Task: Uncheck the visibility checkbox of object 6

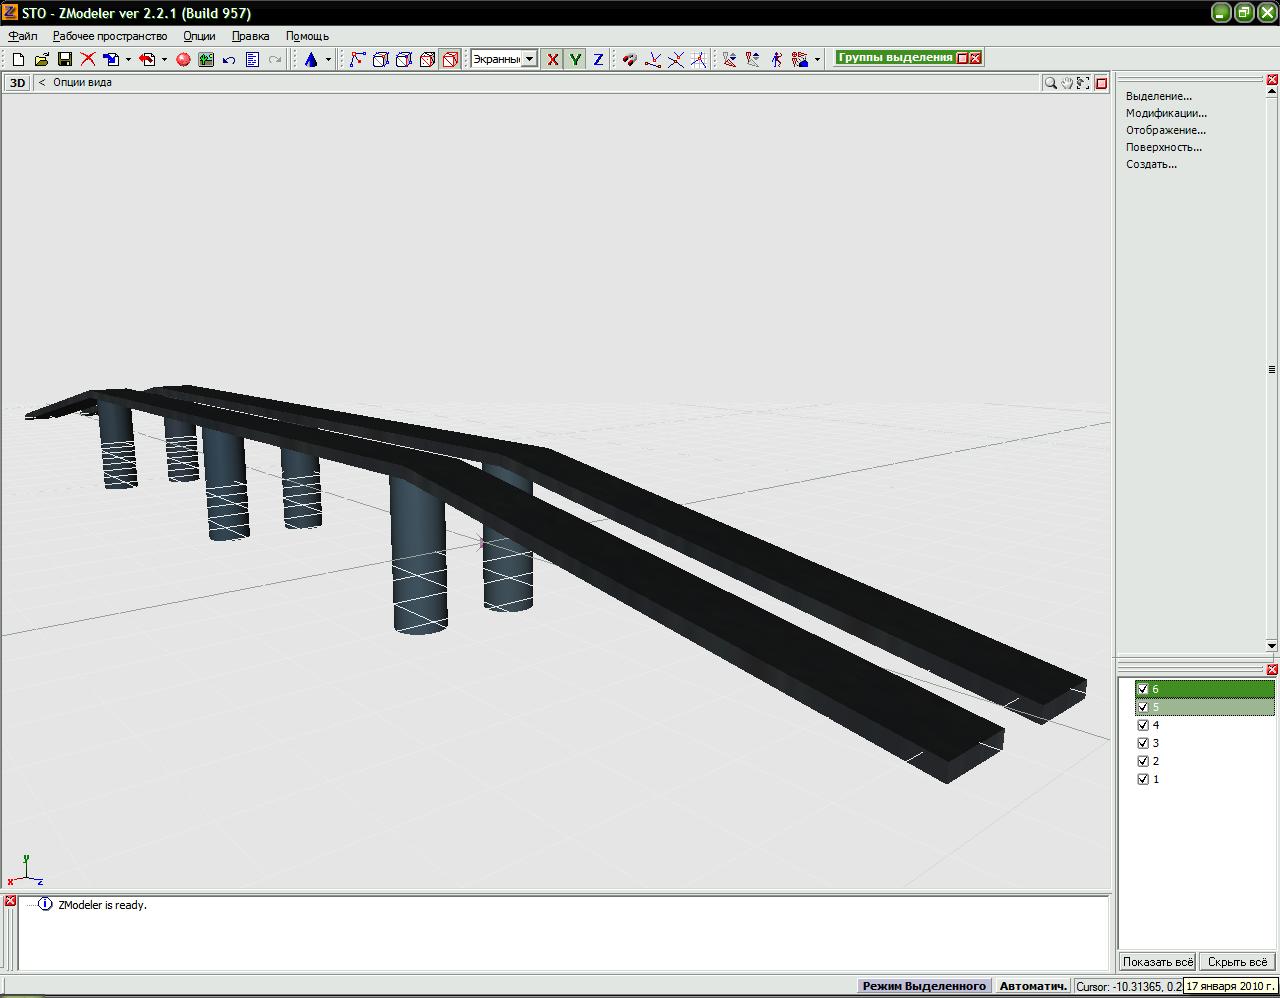Action: [1143, 689]
